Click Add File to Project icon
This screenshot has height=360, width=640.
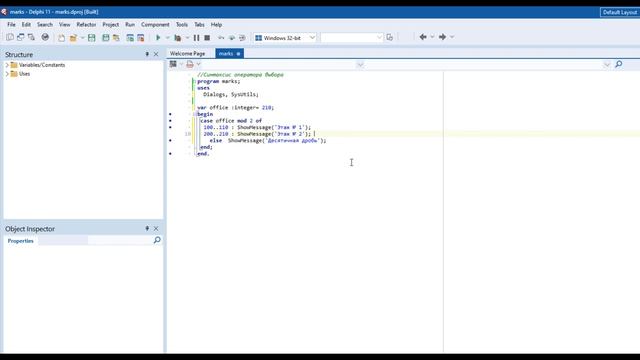point(130,38)
